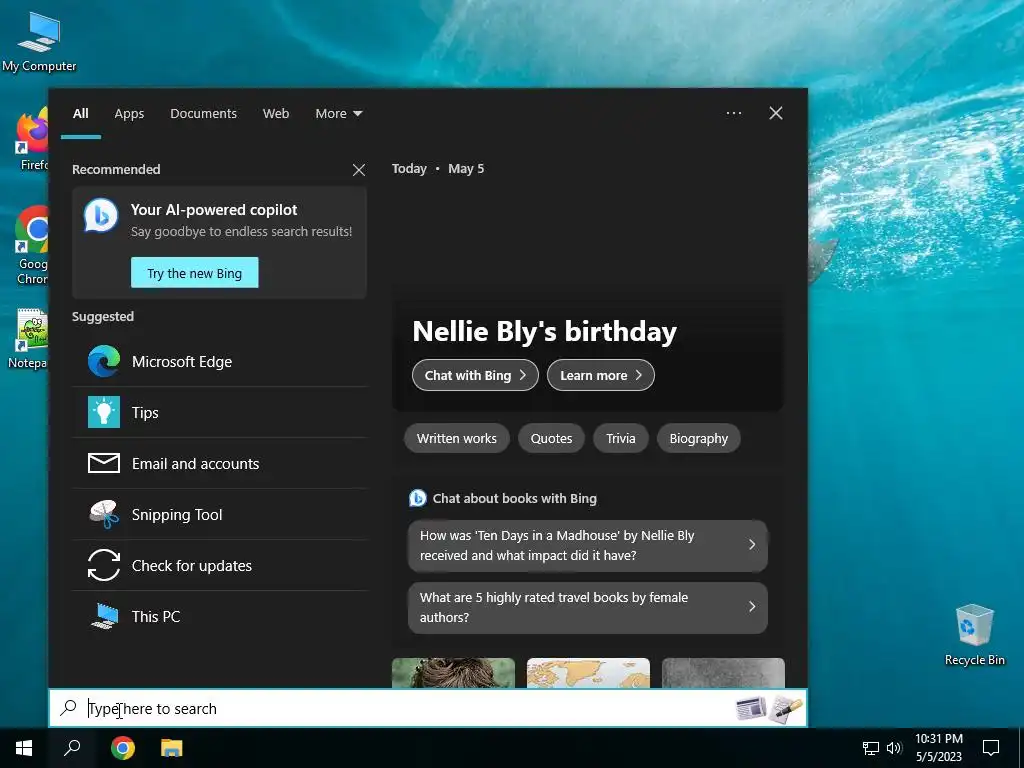Click the Type here to search field

tap(428, 709)
